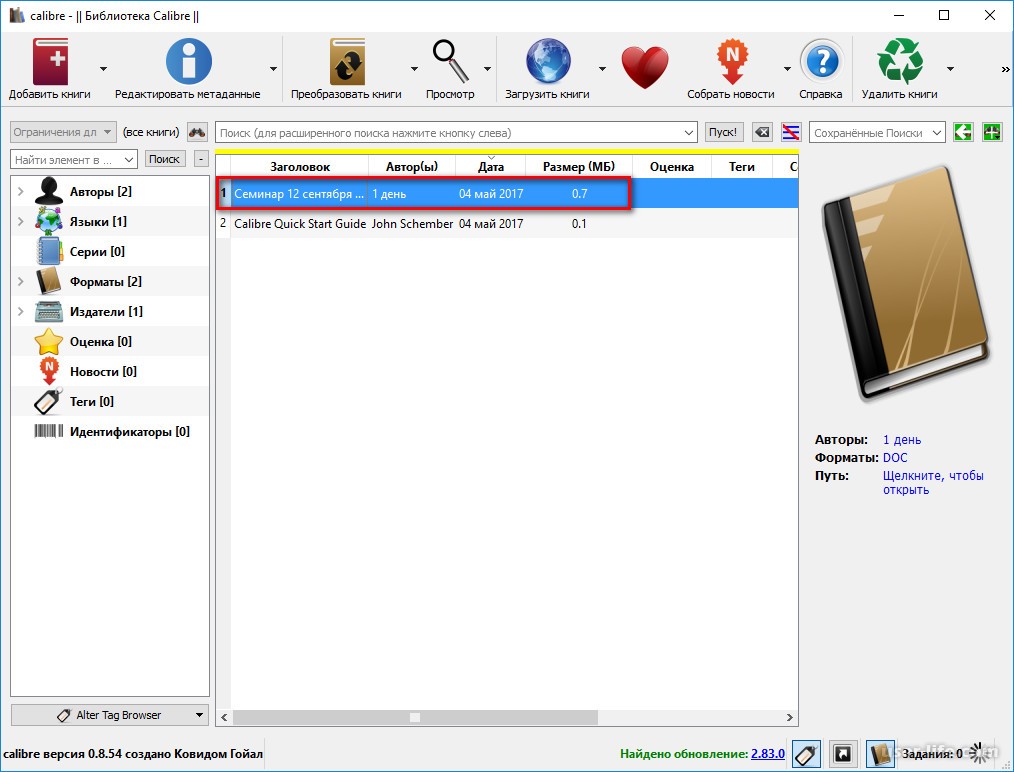Click in the main search input field
The image size is (1014, 772).
pos(449,133)
